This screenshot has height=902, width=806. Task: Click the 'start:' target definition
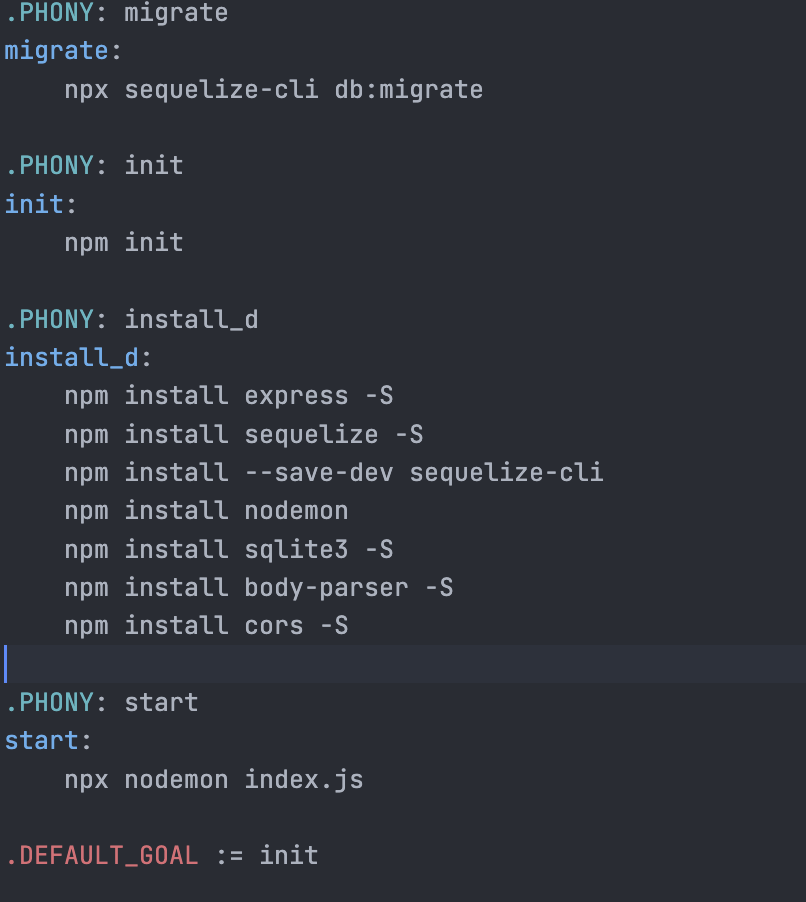tap(48, 741)
